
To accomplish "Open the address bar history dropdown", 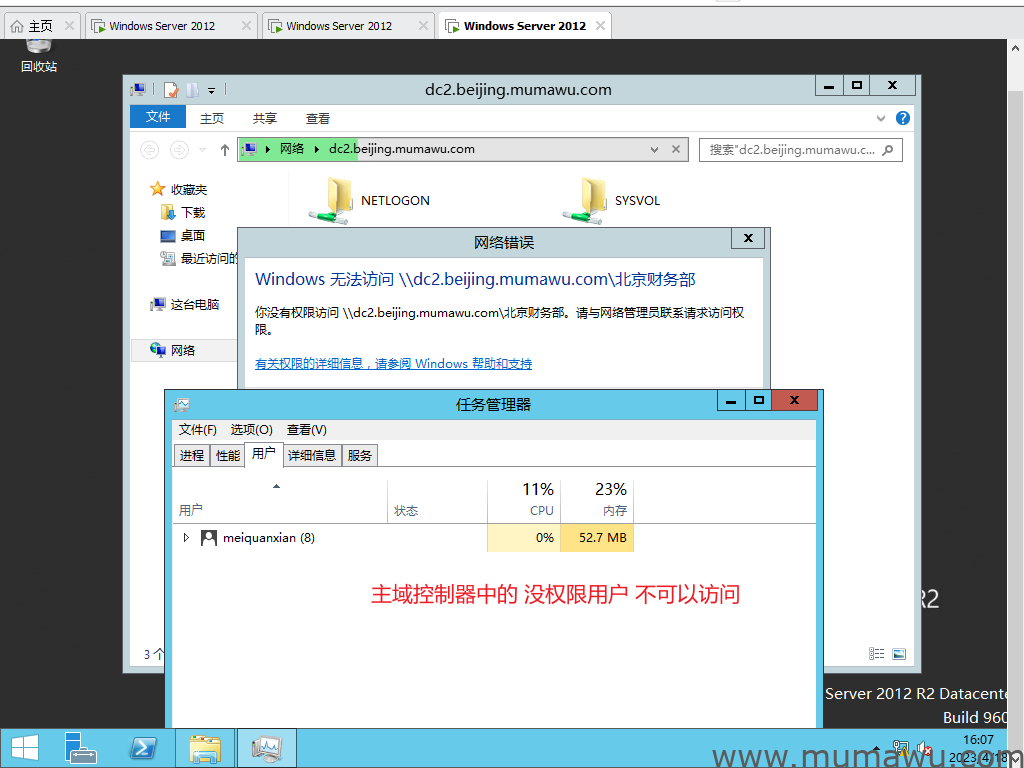I will click(x=653, y=150).
